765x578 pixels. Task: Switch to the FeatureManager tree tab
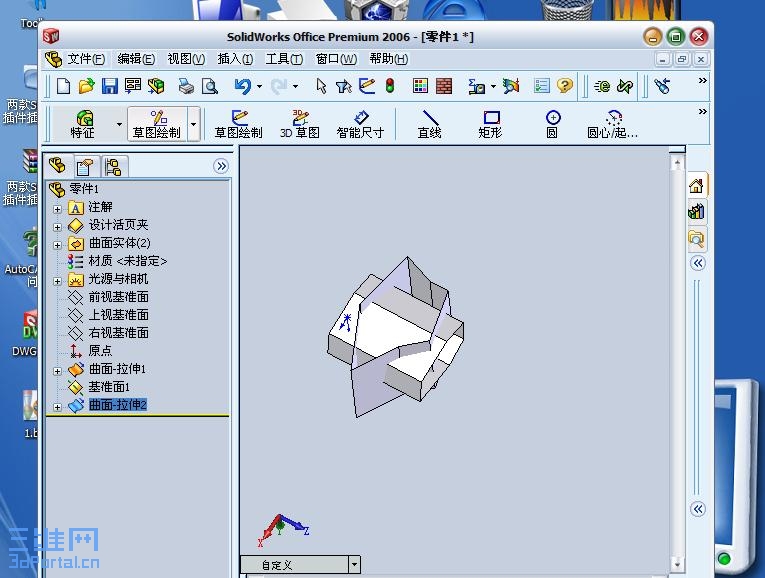click(58, 166)
